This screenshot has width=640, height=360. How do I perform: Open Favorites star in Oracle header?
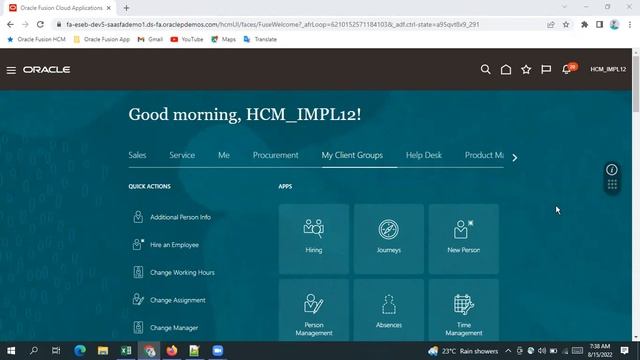click(x=526, y=69)
